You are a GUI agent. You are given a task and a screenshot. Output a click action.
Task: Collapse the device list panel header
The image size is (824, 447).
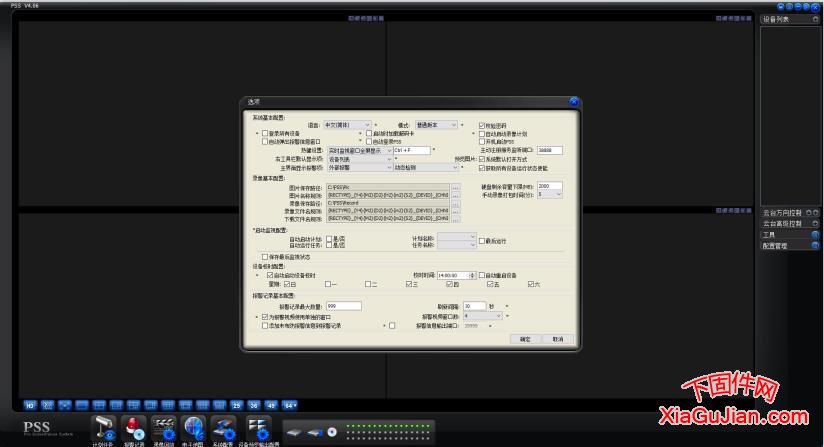tap(815, 19)
